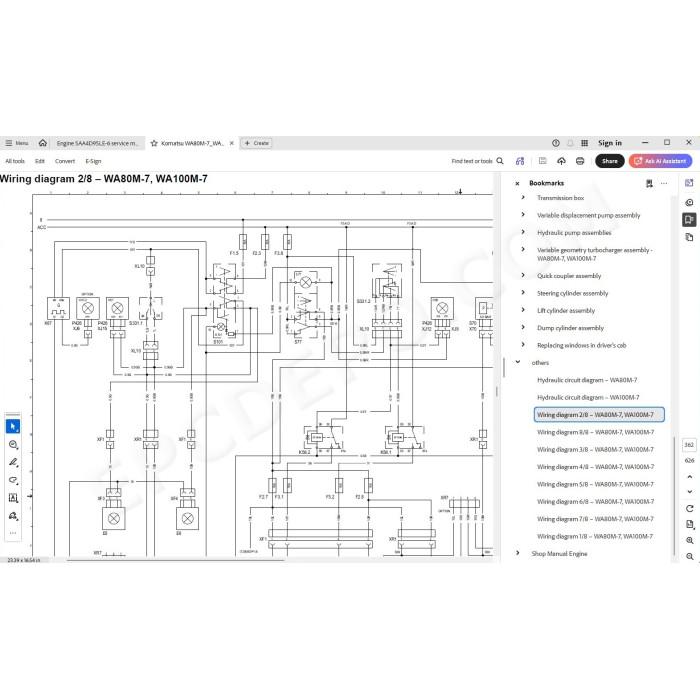Image resolution: width=700 pixels, height=700 pixels.
Task: Click Sign in
Action: pos(610,143)
